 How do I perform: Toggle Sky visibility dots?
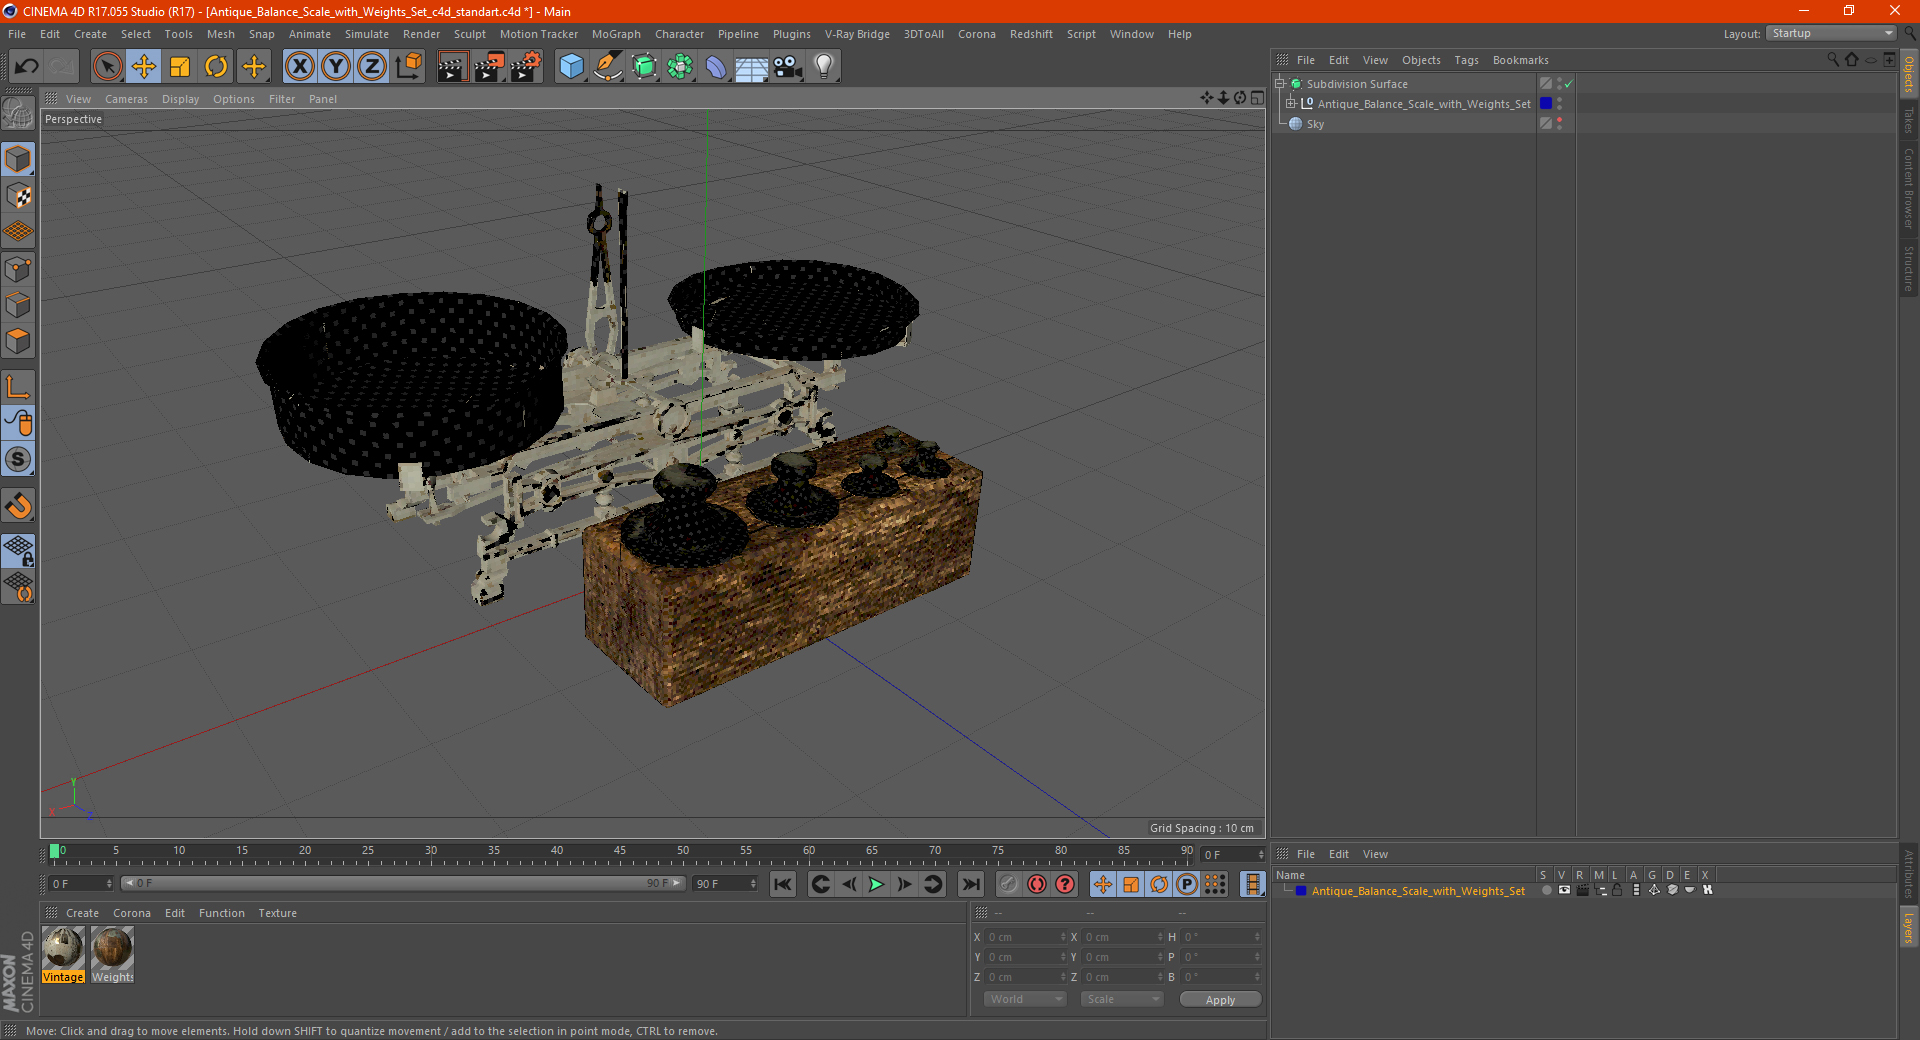[x=1559, y=124]
